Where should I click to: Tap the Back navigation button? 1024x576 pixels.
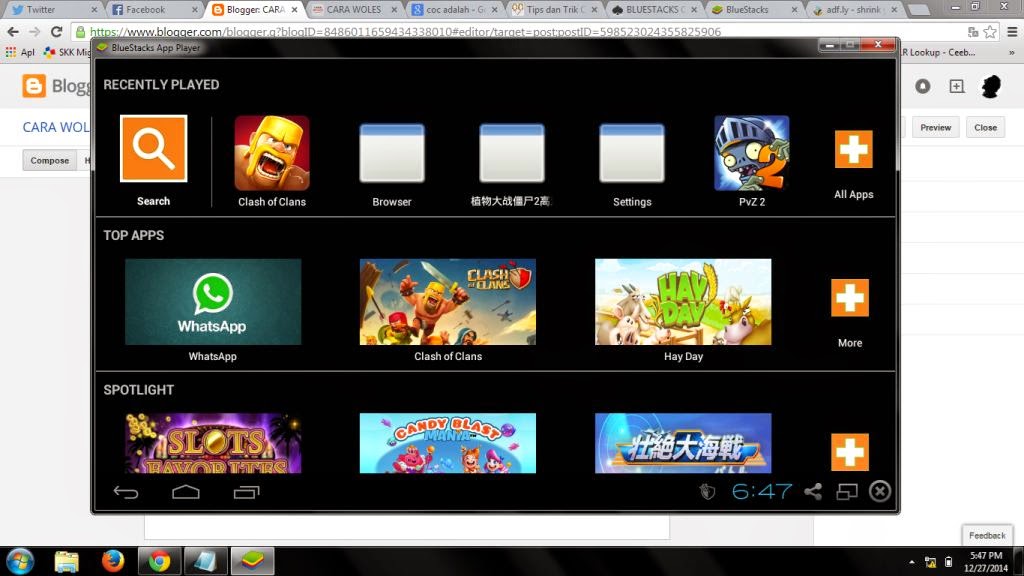click(124, 491)
